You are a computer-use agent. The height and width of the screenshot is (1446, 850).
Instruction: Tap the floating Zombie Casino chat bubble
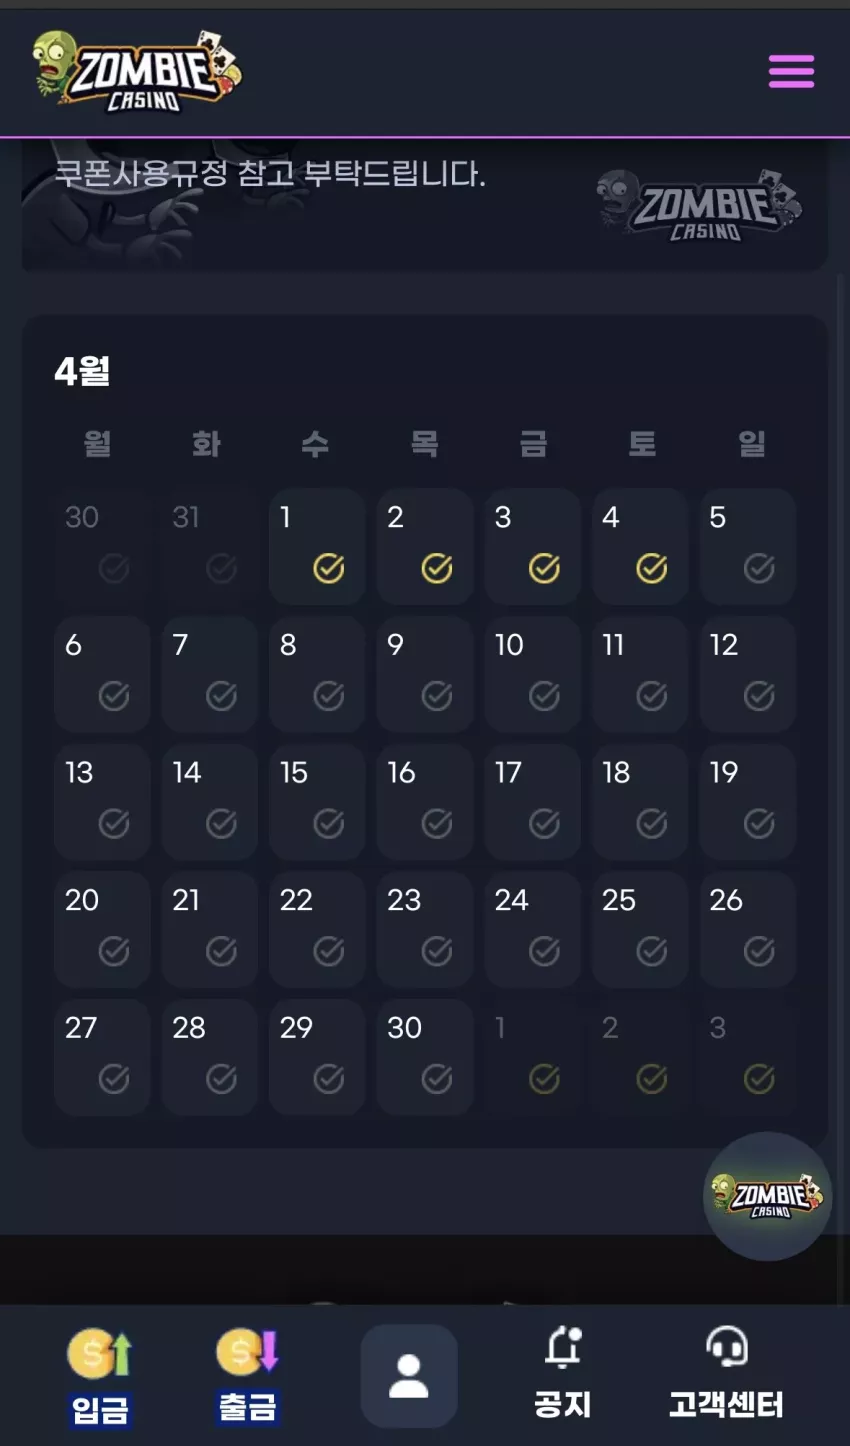(767, 1196)
